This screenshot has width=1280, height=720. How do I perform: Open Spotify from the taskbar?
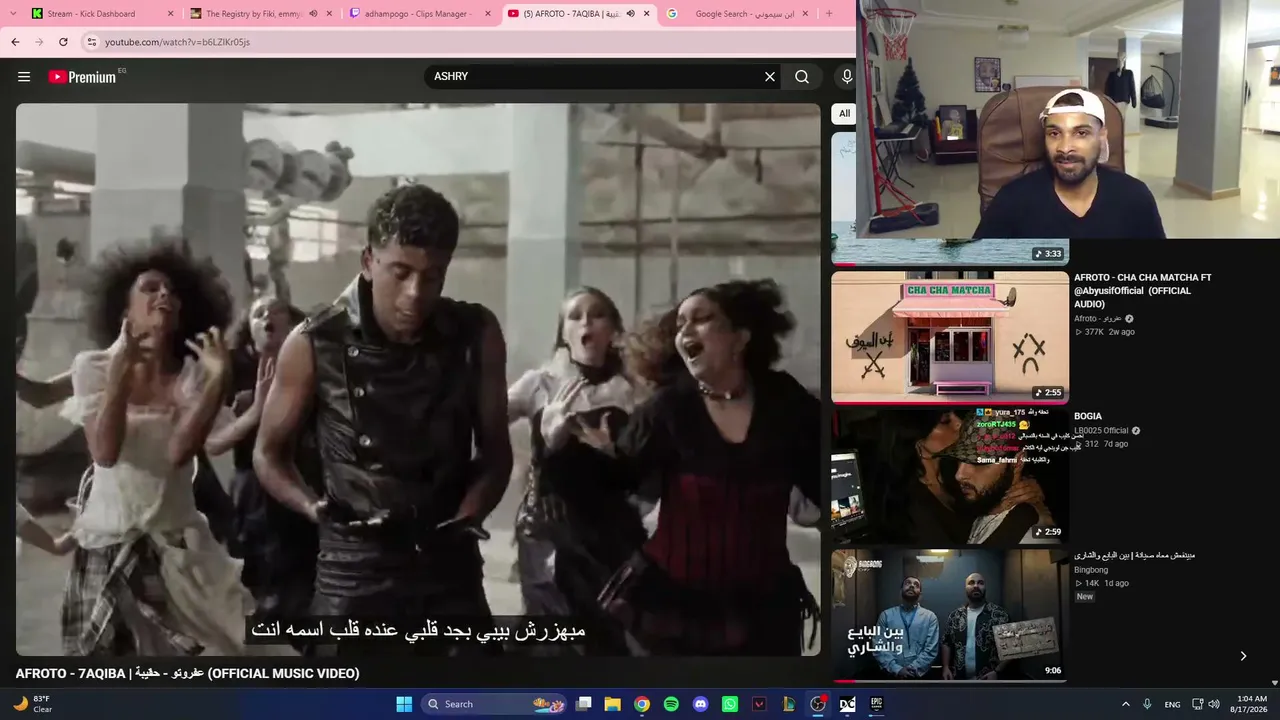coord(671,704)
